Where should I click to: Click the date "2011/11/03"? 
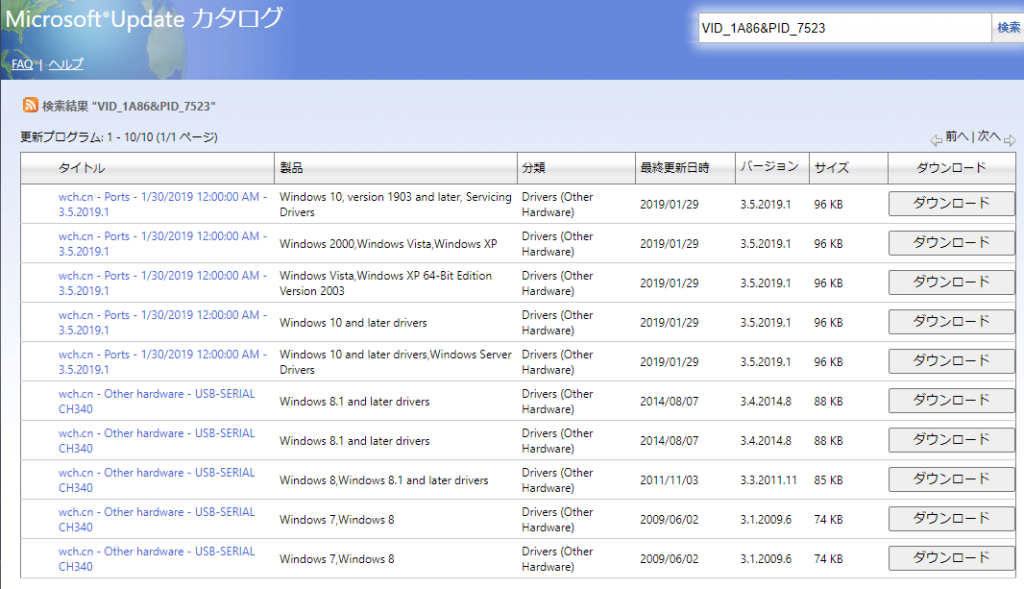[669, 480]
